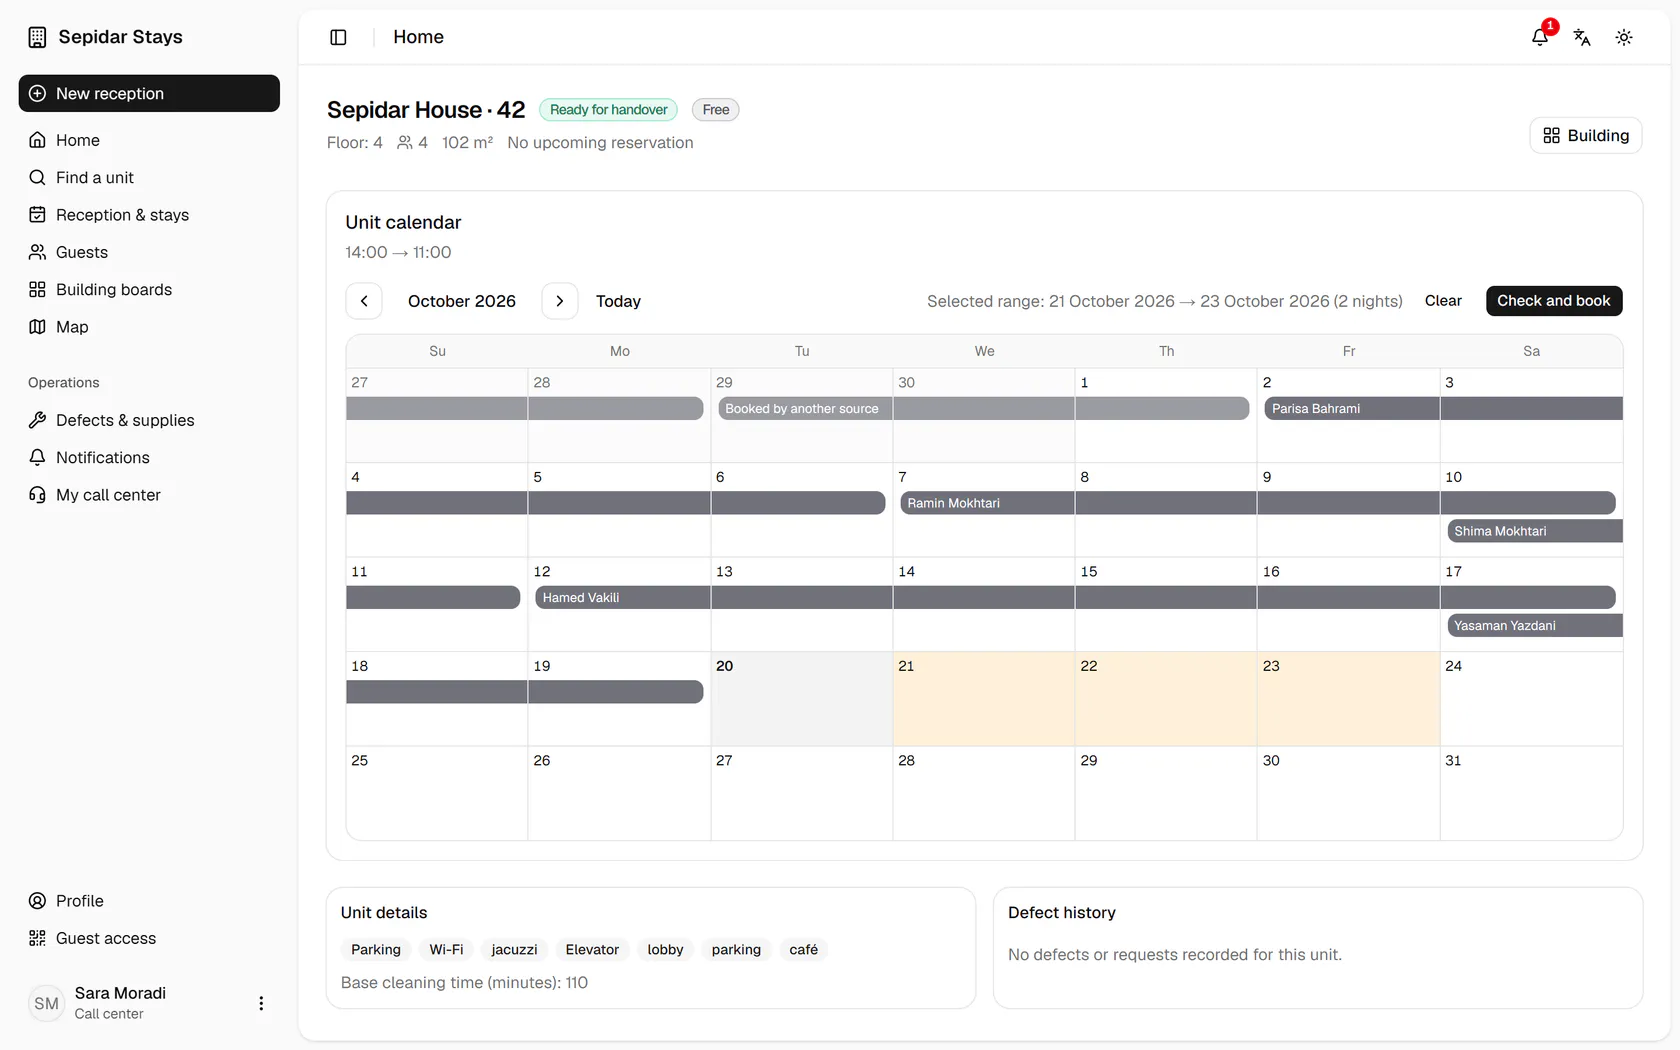
Task: Open the Shima Mokhtari reservation
Action: pos(1534,531)
